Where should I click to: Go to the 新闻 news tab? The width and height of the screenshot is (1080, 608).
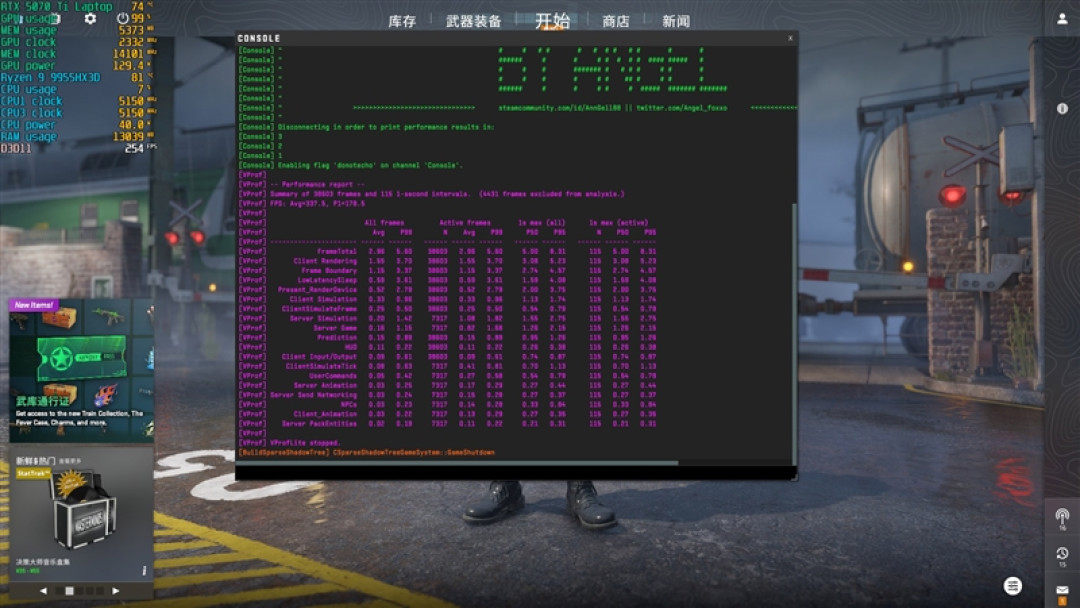pyautogui.click(x=676, y=21)
